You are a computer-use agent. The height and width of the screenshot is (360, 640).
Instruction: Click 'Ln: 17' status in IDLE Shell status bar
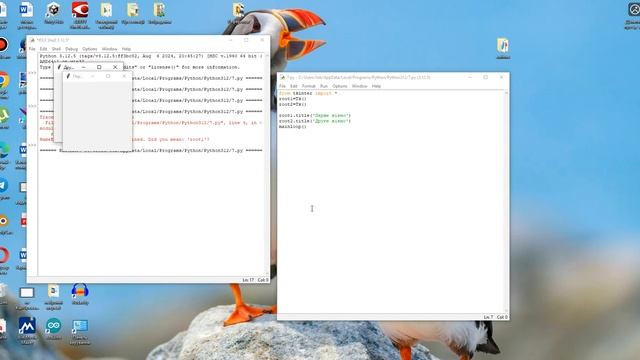point(248,280)
